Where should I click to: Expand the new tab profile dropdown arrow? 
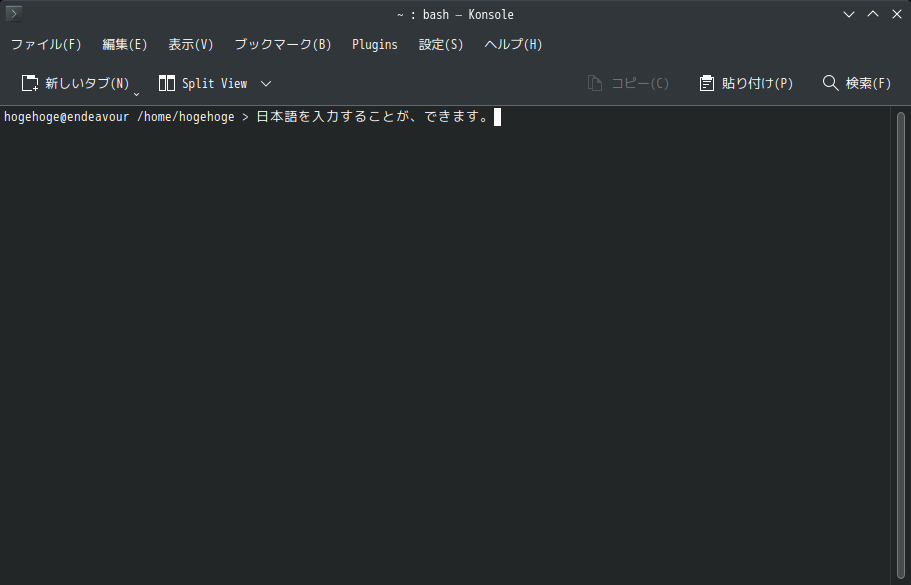(x=137, y=94)
